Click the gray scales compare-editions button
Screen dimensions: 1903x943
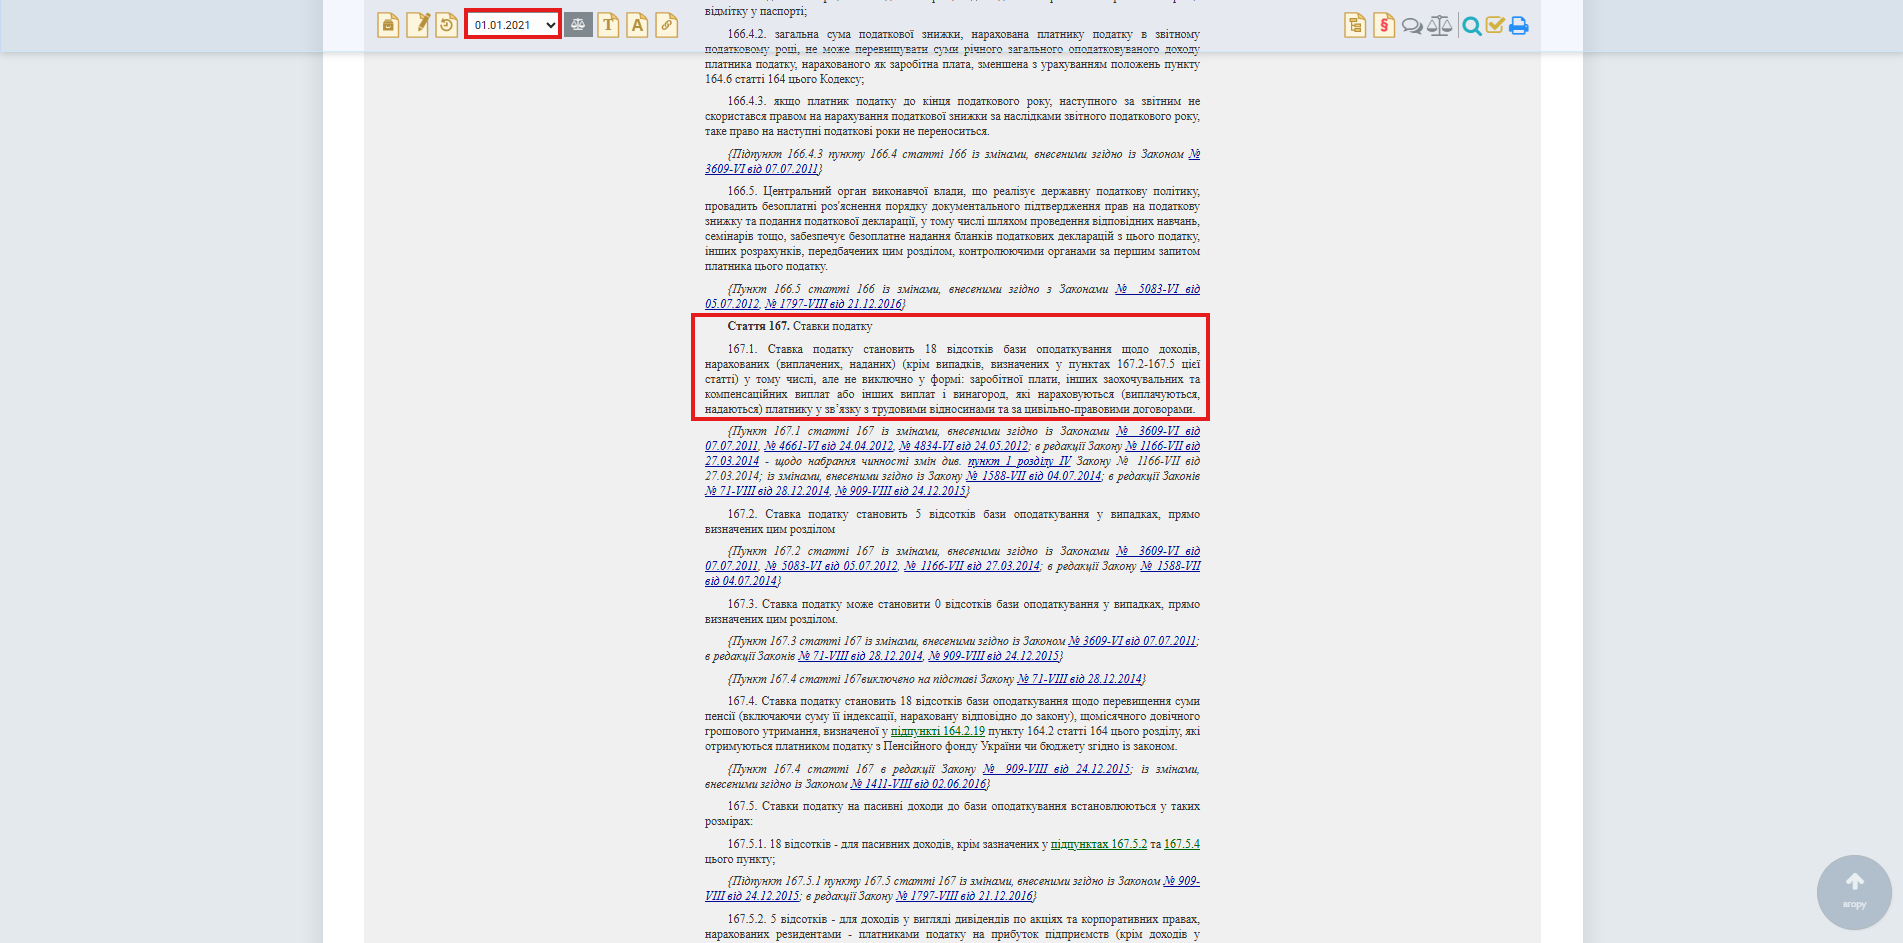[578, 25]
